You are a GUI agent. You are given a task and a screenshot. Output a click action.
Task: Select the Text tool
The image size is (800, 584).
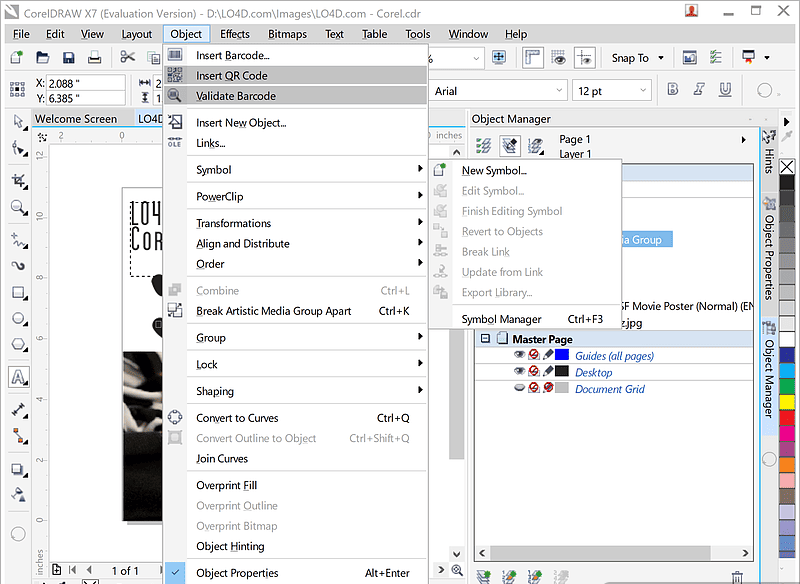[x=18, y=377]
